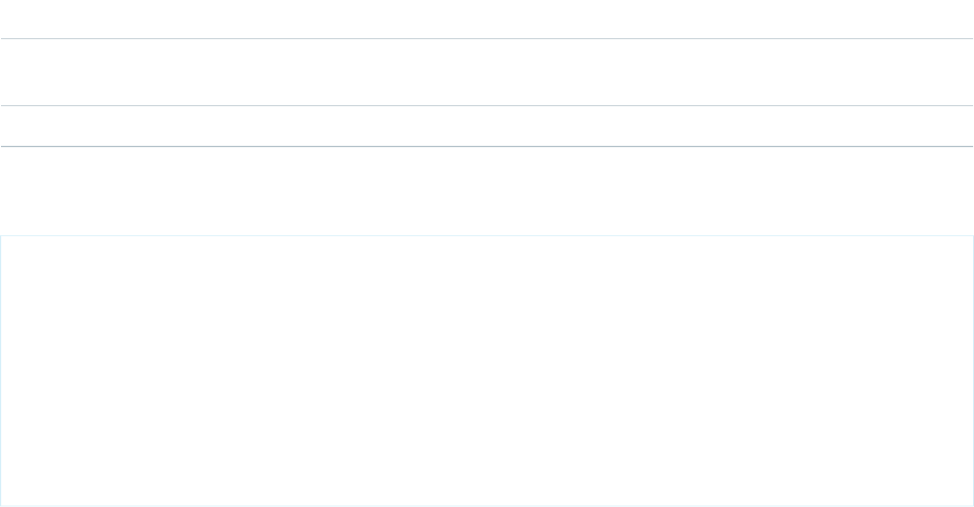Viewport: 974px width, 507px height.
Task: Click the right end of the narrow third row
Action: click(965, 126)
